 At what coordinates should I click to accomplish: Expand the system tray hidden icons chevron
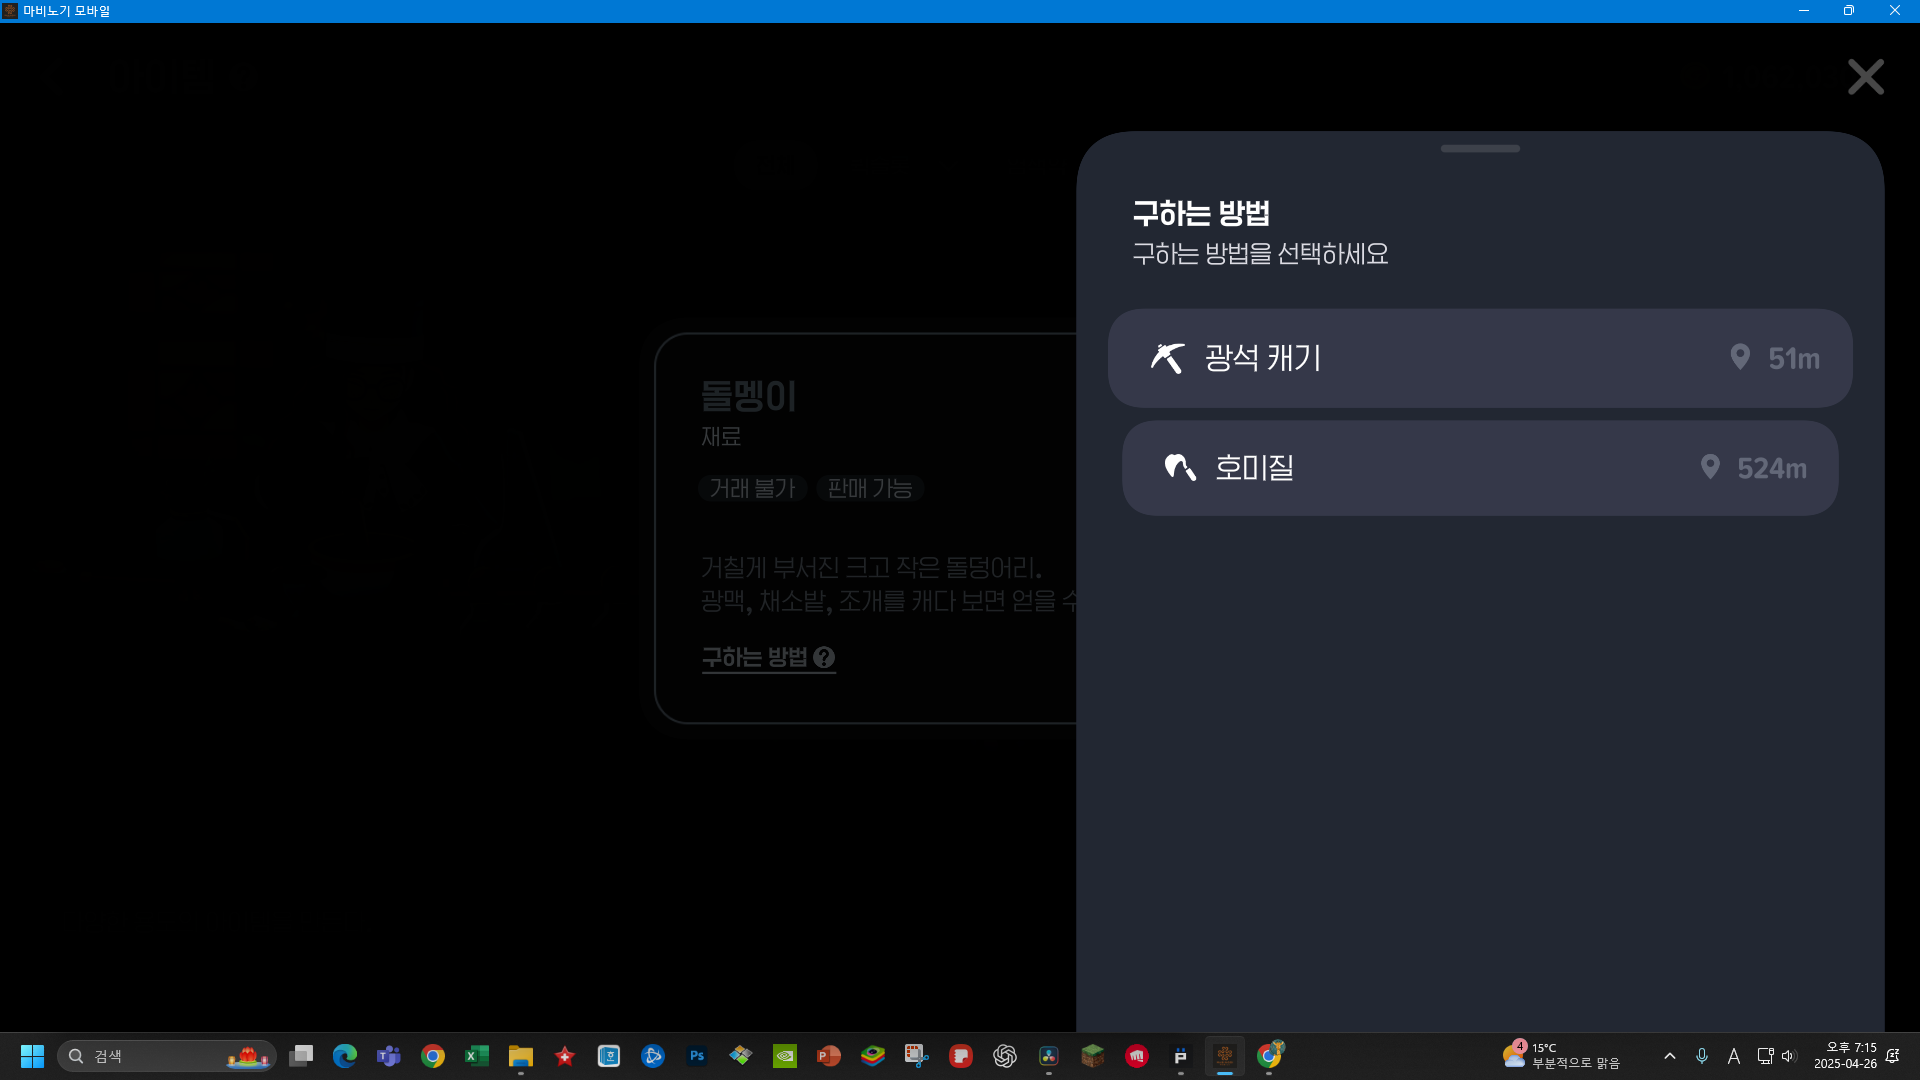point(1669,1056)
